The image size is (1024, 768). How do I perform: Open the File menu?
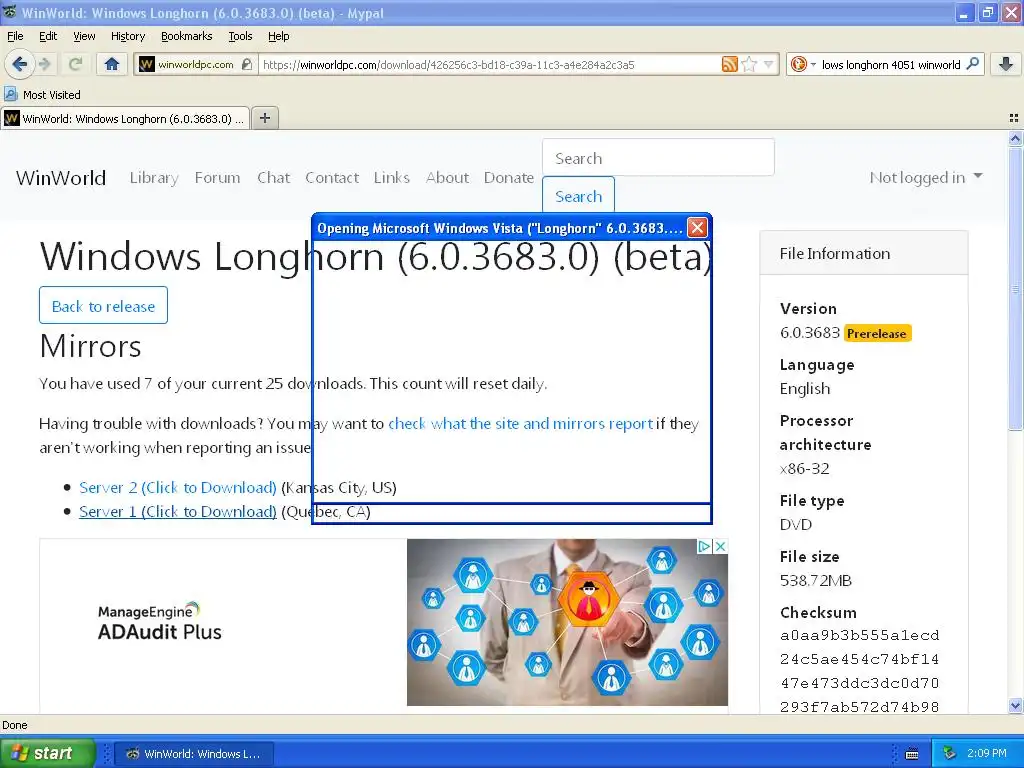tap(15, 36)
